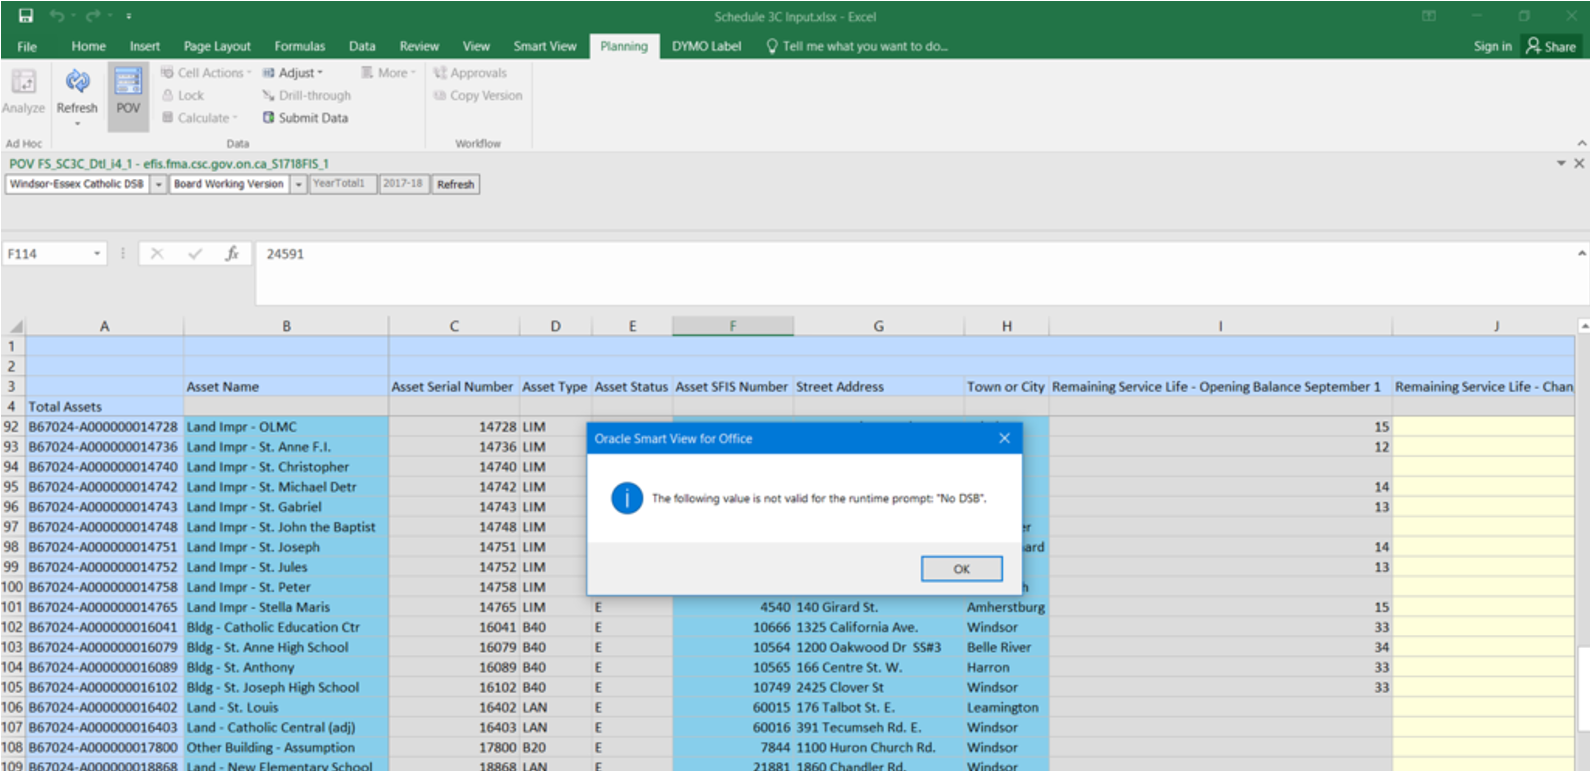The width and height of the screenshot is (1591, 774).
Task: Open the Adjust dropdown menu
Action: point(293,73)
